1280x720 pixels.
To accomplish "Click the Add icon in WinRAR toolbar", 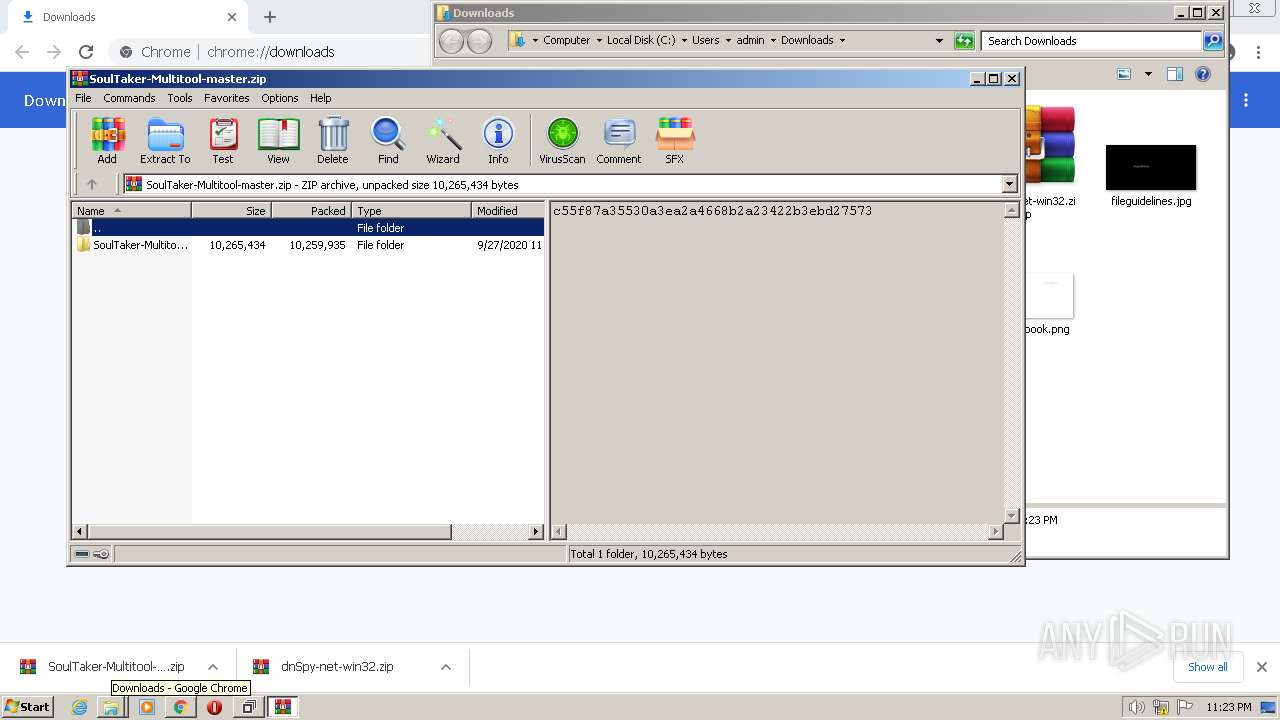I will [x=107, y=140].
